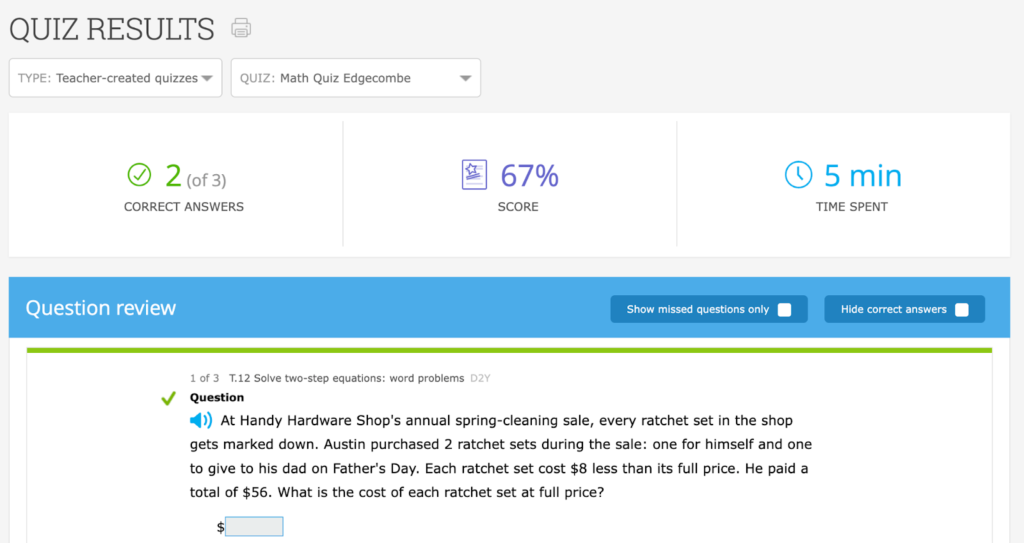Click the score certificate star icon
Image resolution: width=1024 pixels, height=543 pixels.
pyautogui.click(x=474, y=175)
